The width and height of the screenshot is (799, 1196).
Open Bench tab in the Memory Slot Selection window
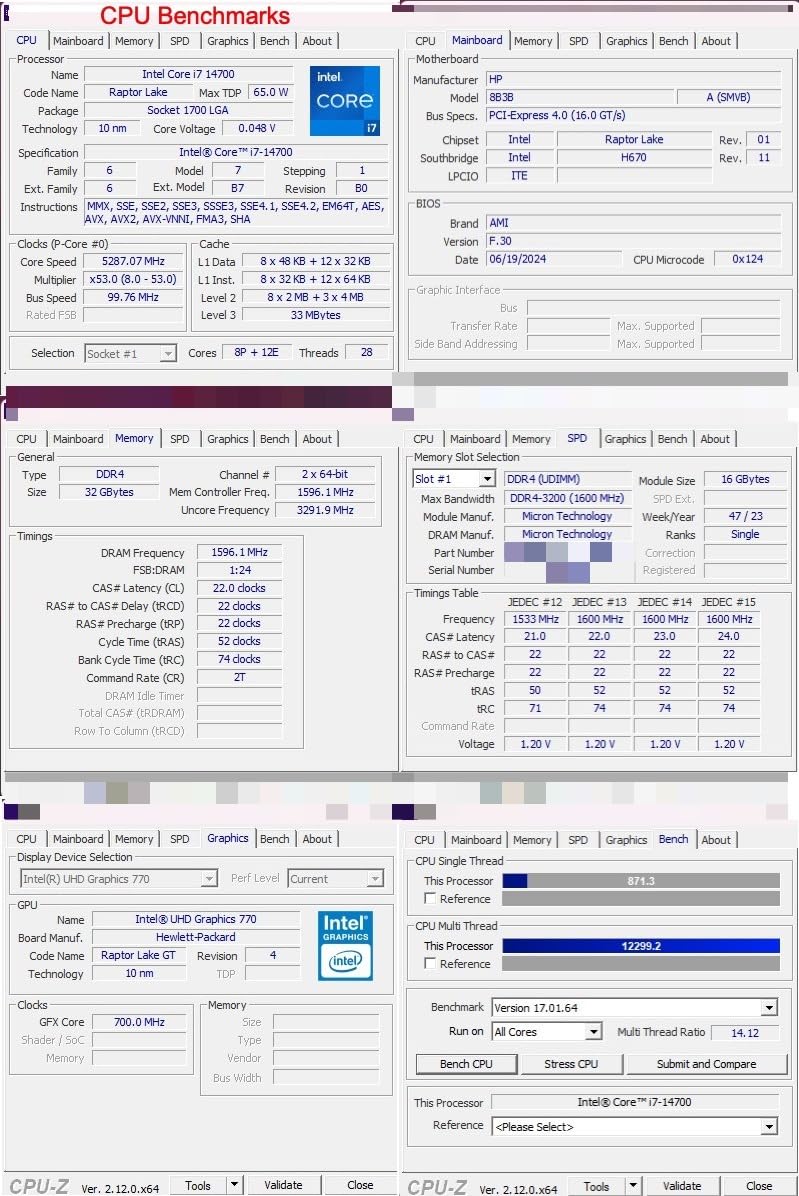(x=672, y=439)
